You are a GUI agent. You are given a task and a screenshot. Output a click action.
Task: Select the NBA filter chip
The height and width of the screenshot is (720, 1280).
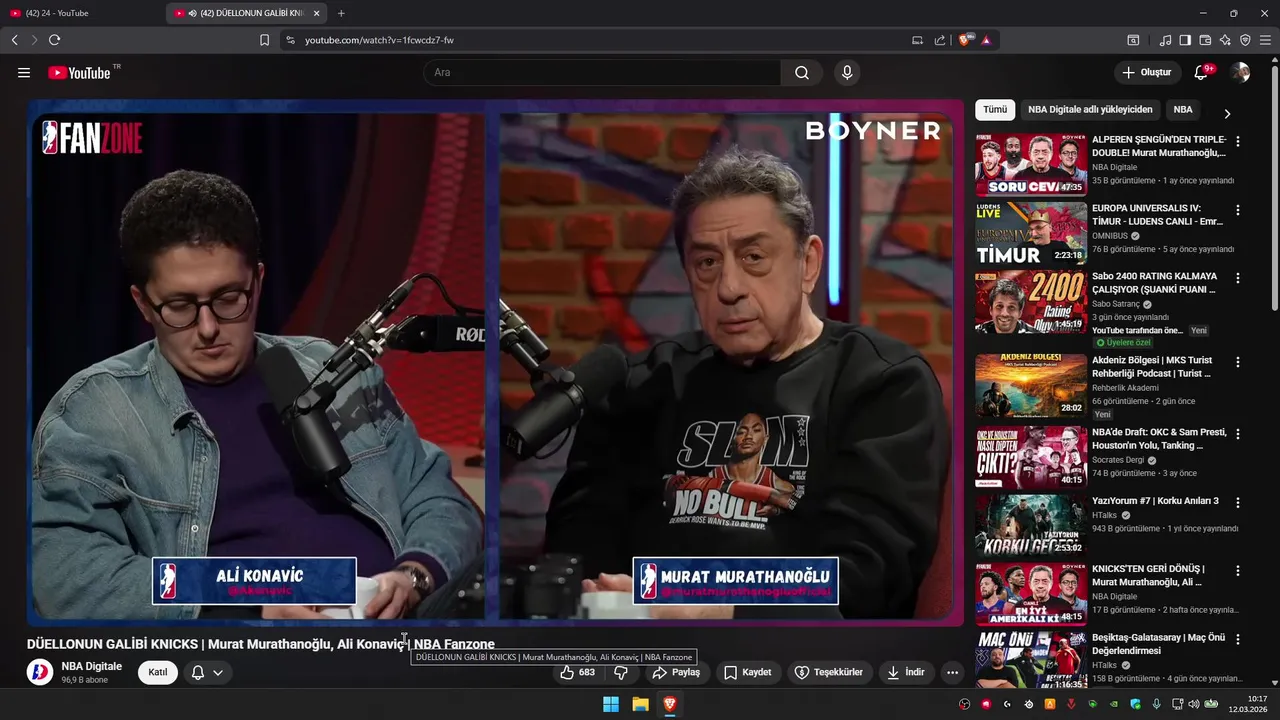point(1183,110)
